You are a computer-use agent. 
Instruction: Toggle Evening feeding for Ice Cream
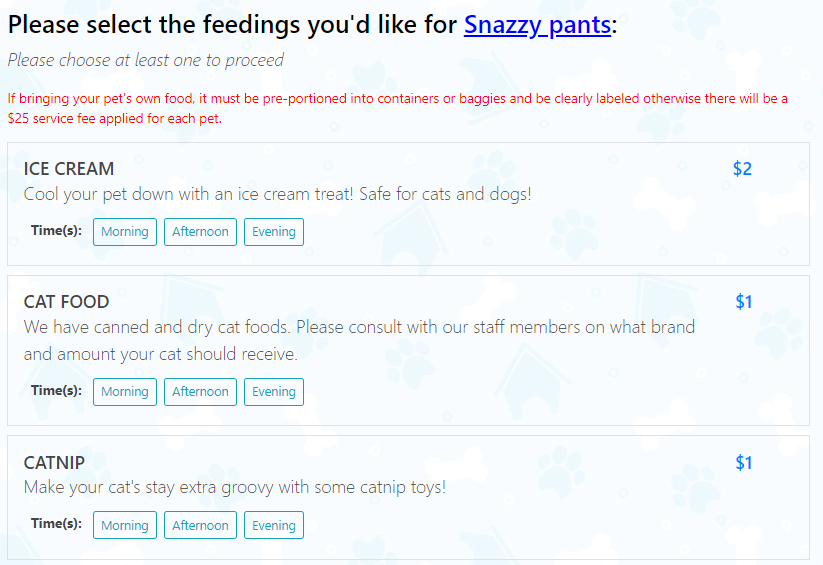tap(274, 232)
